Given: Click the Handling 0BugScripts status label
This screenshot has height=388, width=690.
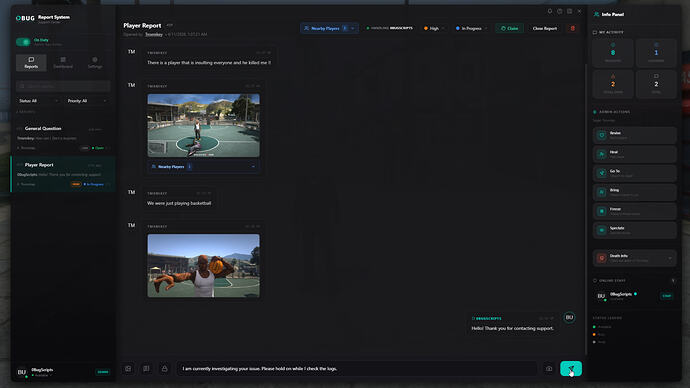Looking at the screenshot, I should click(389, 28).
